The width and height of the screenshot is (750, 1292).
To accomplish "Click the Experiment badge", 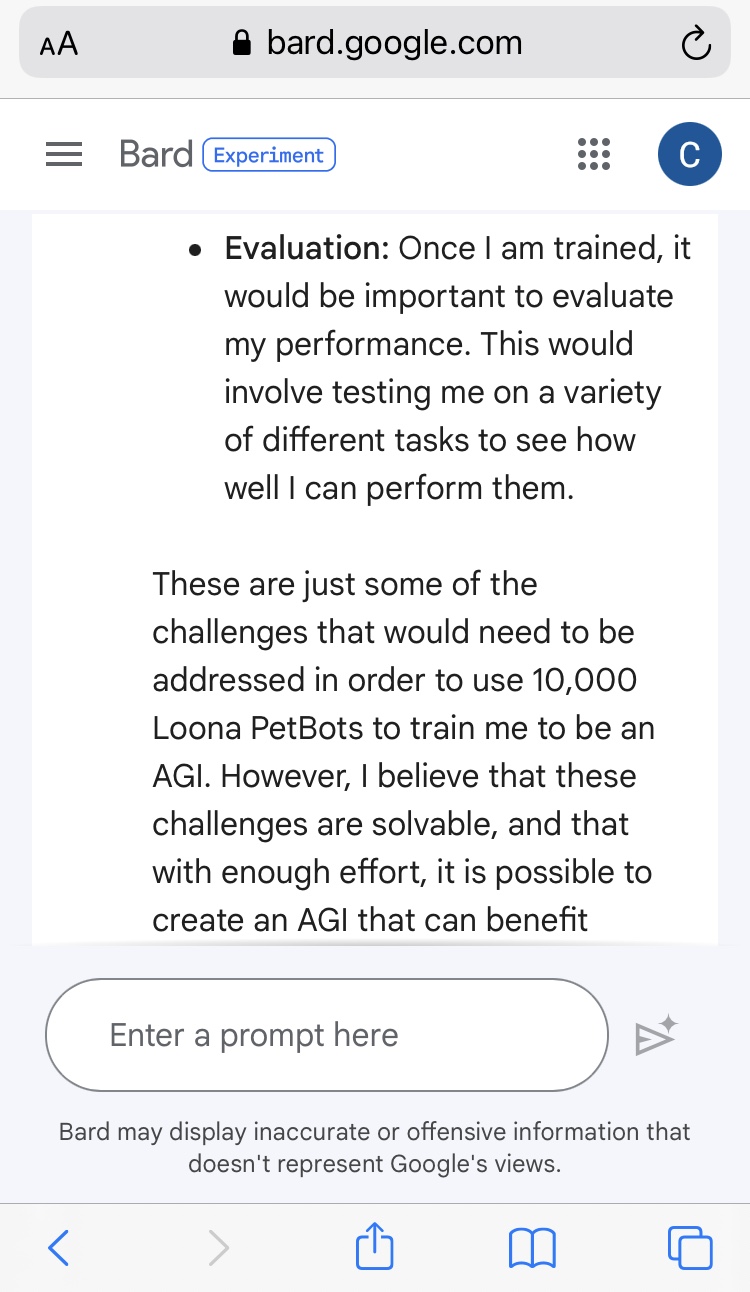I will coord(269,155).
